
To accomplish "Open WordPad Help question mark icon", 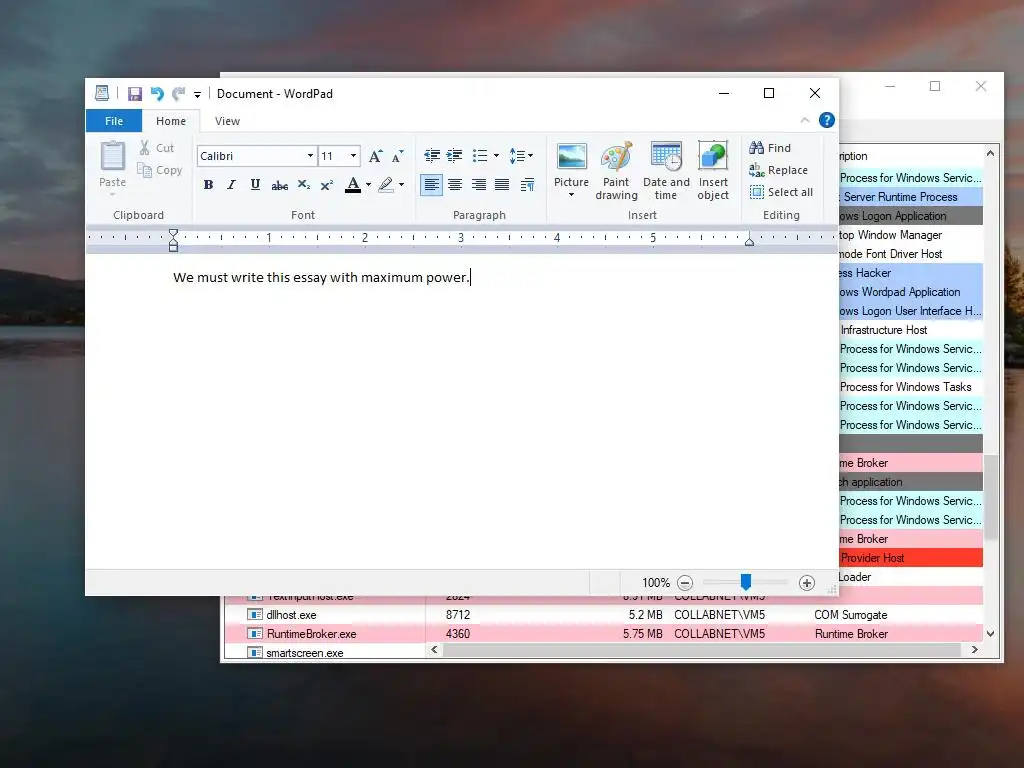I will click(x=827, y=120).
